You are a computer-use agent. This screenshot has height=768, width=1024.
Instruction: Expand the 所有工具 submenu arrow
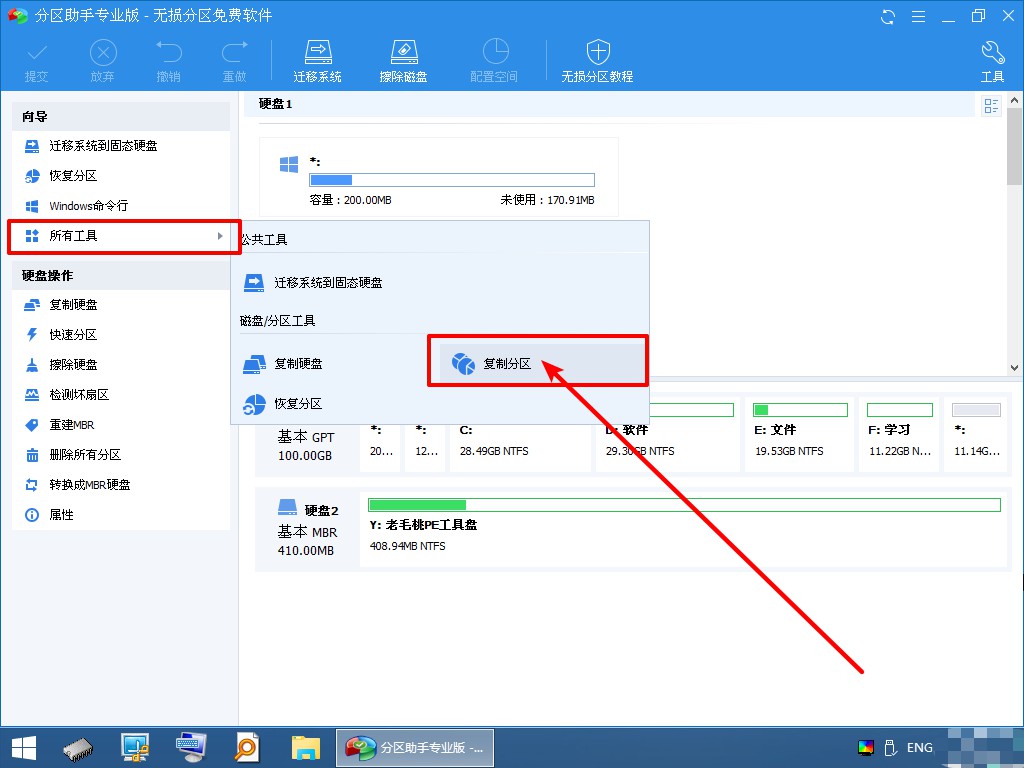tap(220, 236)
